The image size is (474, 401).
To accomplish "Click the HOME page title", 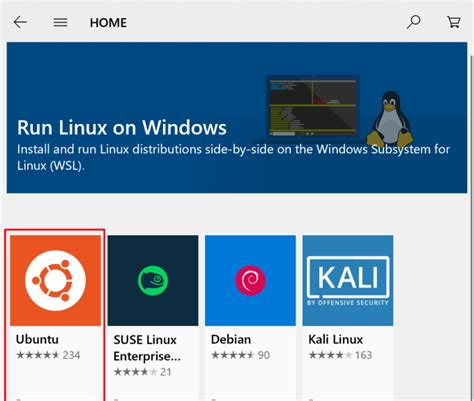I will (x=108, y=23).
